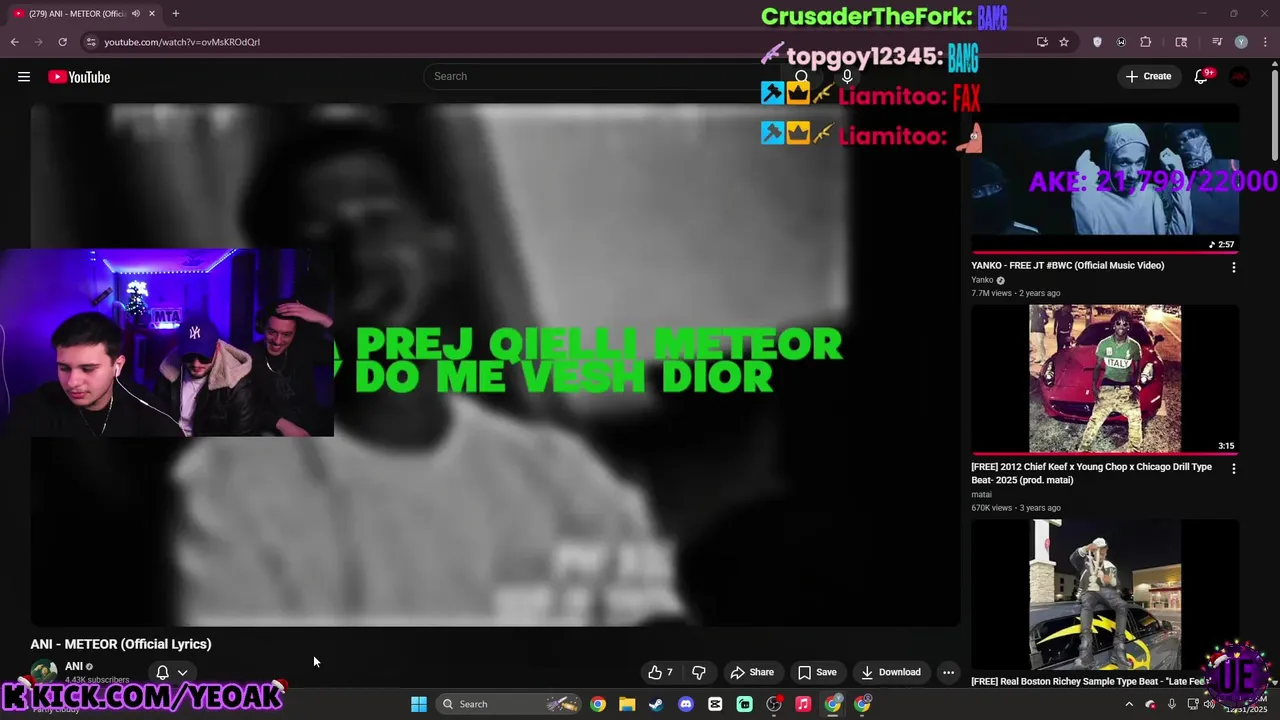View site information icon in address bar
This screenshot has width=1280, height=720.
click(x=91, y=42)
